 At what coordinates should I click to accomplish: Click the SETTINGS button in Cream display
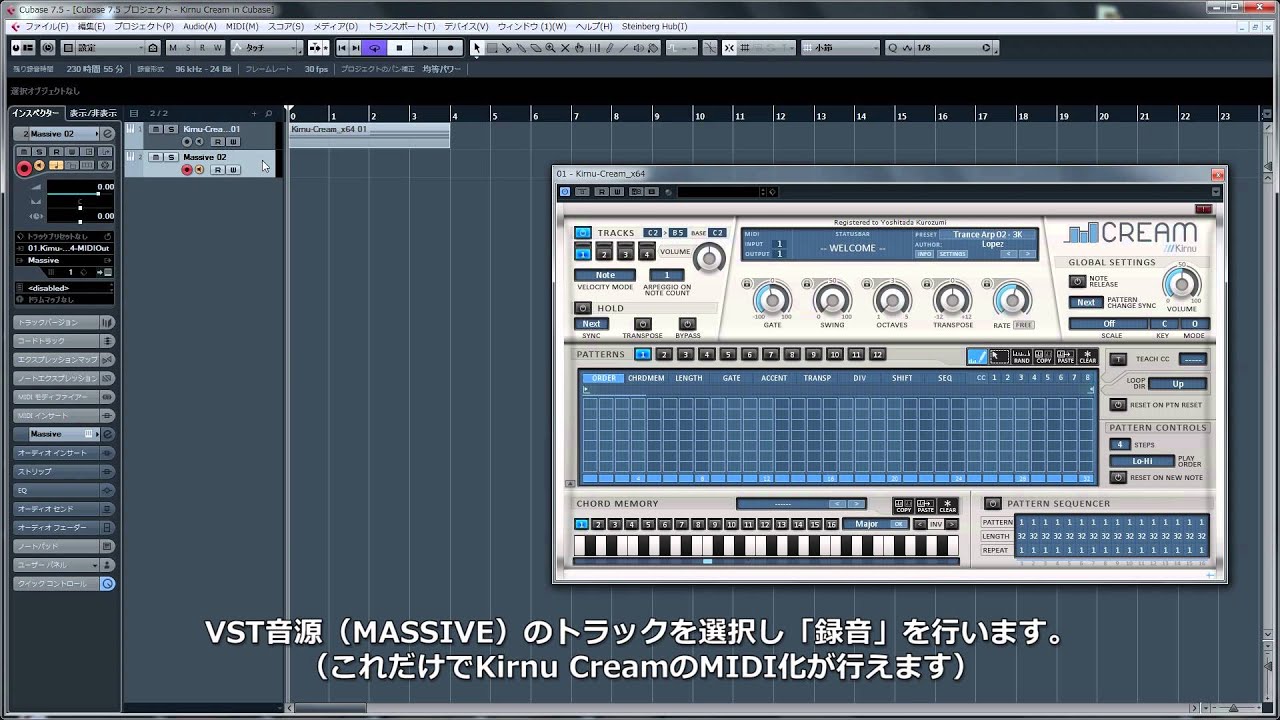(x=952, y=254)
